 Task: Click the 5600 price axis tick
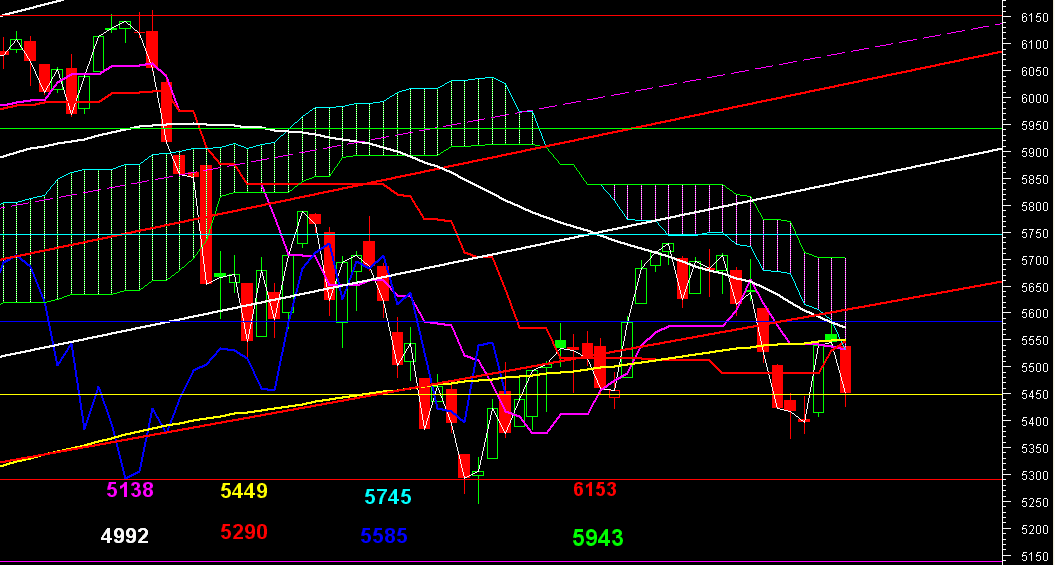(1035, 313)
